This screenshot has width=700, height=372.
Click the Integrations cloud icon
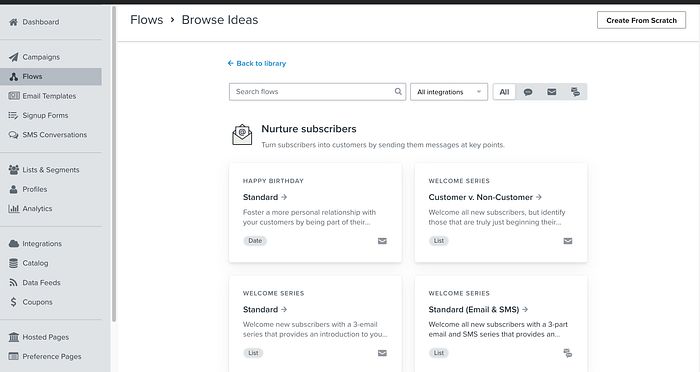(x=14, y=243)
